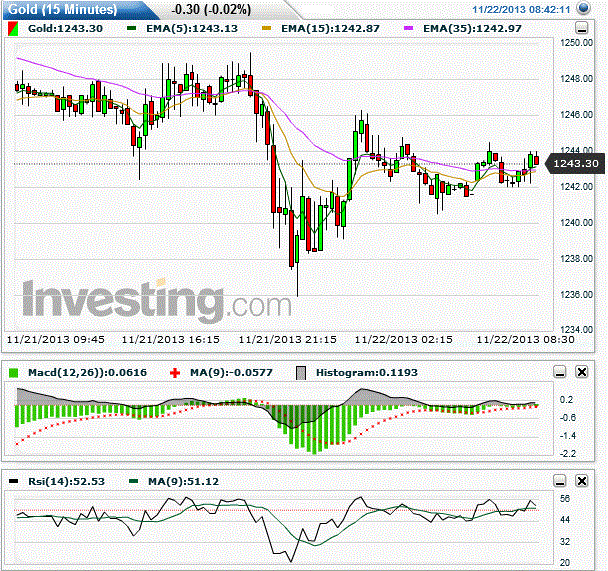Image resolution: width=608 pixels, height=571 pixels.
Task: Click the 11/22/2013 02:15 time axis label
Action: pyautogui.click(x=404, y=340)
